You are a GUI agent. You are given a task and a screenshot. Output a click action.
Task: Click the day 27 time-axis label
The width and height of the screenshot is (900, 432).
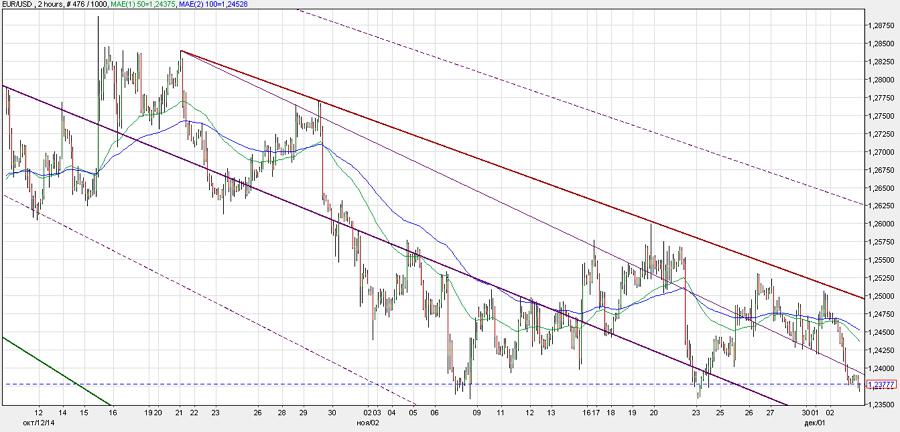coord(770,412)
